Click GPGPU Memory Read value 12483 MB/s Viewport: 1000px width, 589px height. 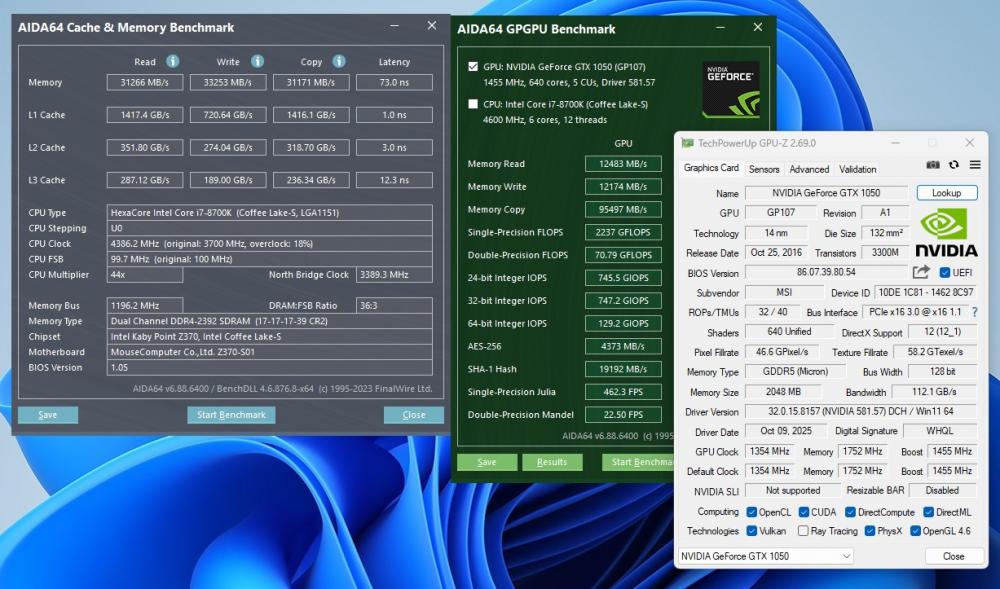pos(623,164)
